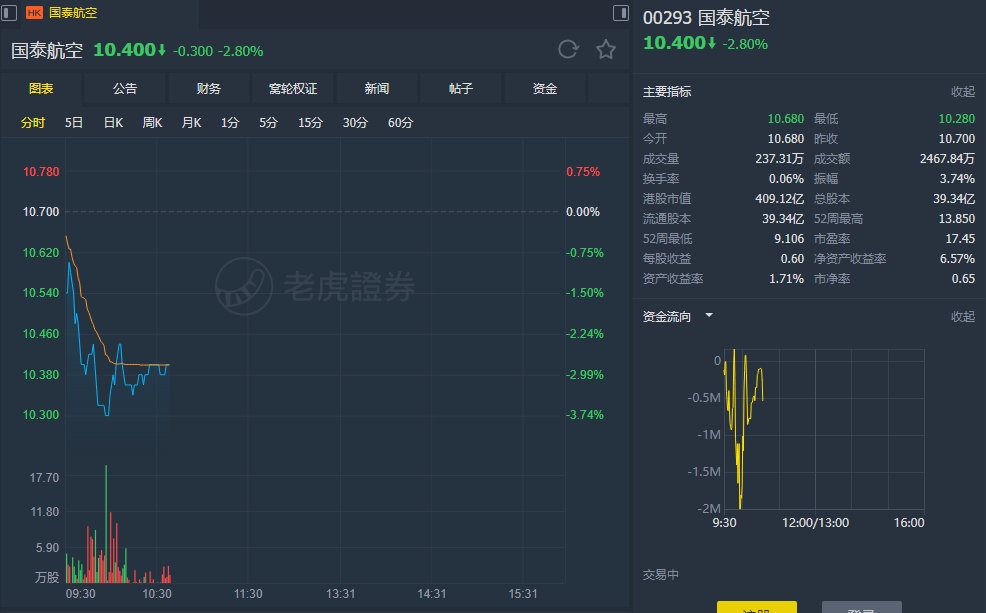
Task: Click the 振幅 value 3.74%
Action: [x=957, y=179]
